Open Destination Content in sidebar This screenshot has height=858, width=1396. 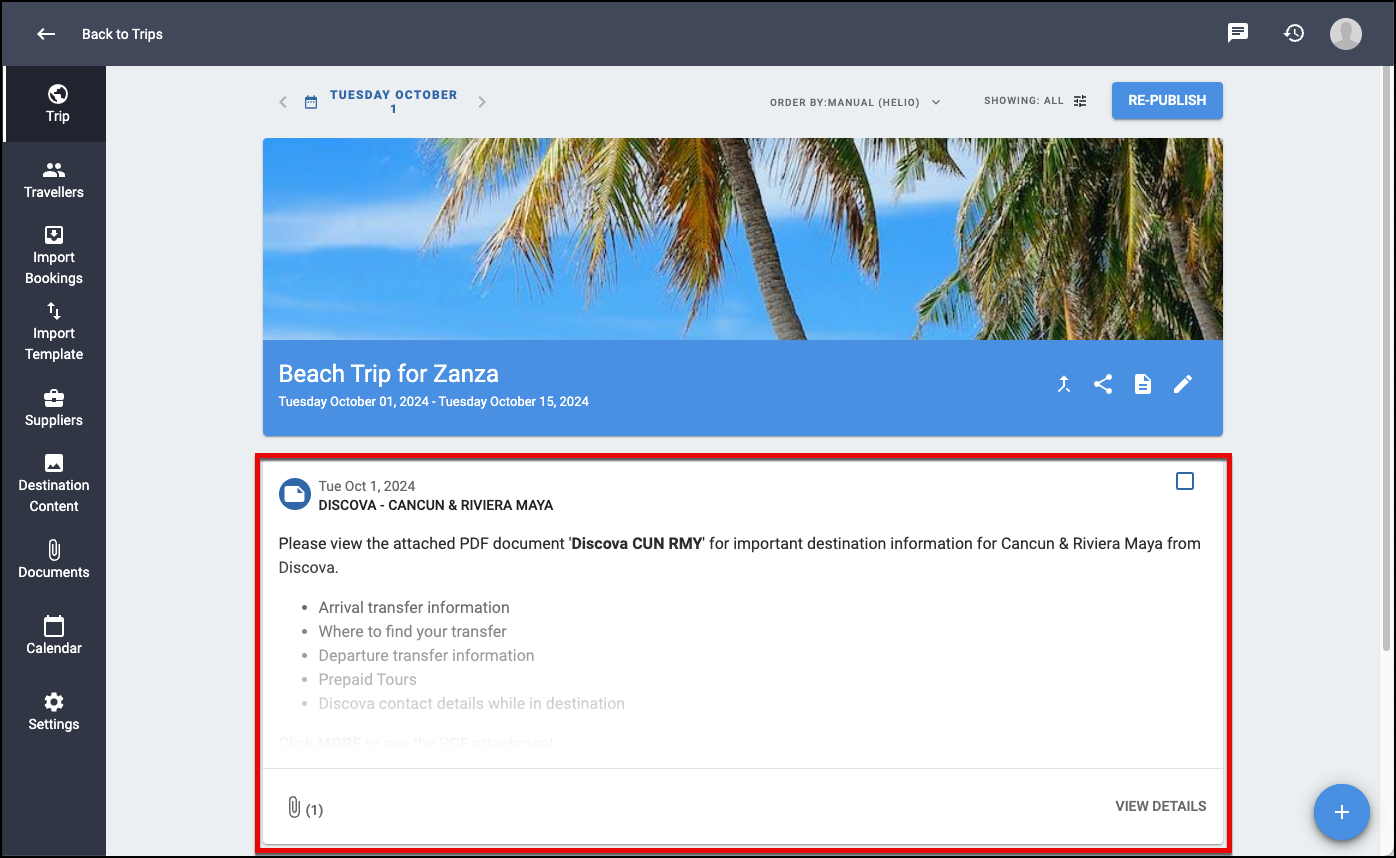click(54, 484)
